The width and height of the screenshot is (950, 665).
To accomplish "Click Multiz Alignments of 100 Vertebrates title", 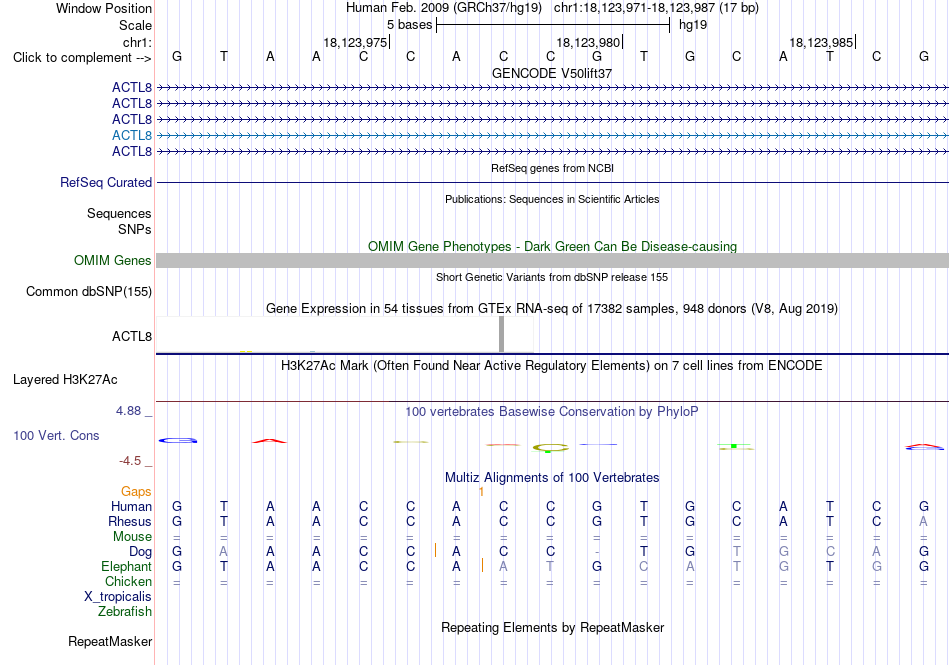I will click(552, 478).
